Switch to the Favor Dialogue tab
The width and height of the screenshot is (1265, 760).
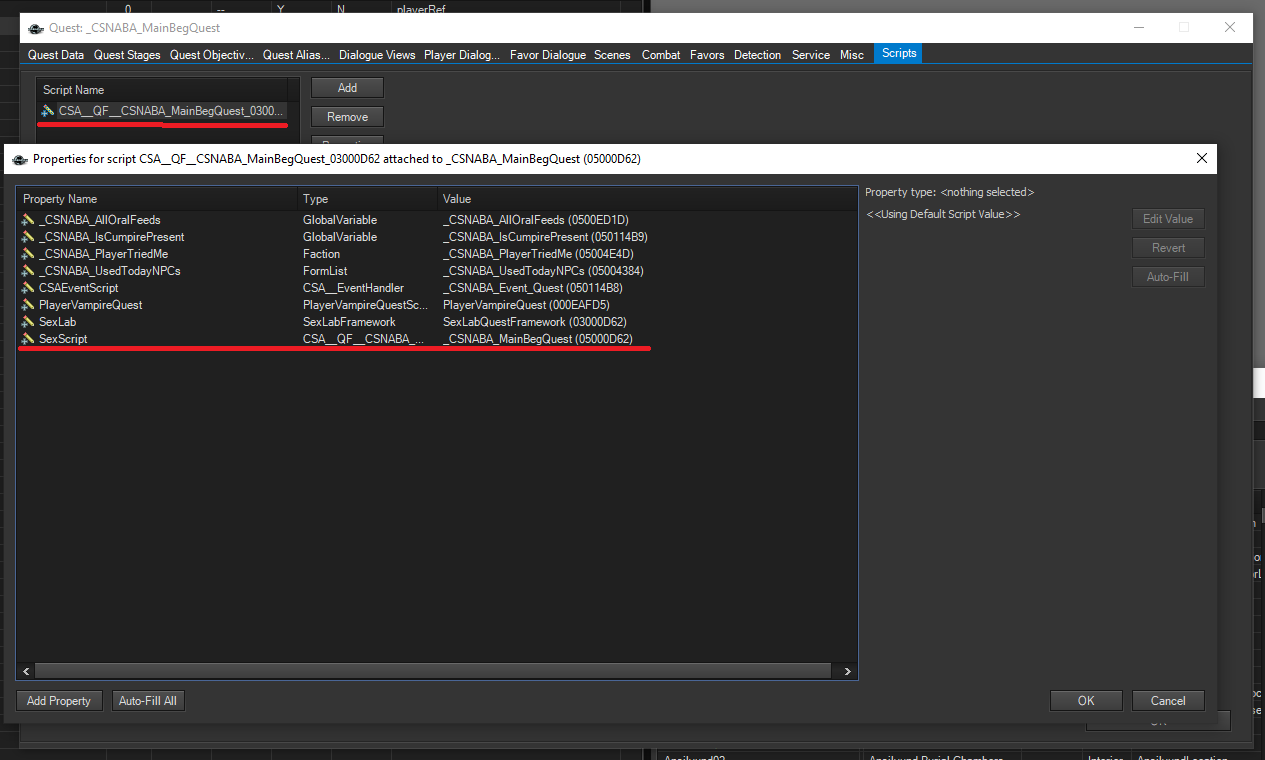point(548,55)
